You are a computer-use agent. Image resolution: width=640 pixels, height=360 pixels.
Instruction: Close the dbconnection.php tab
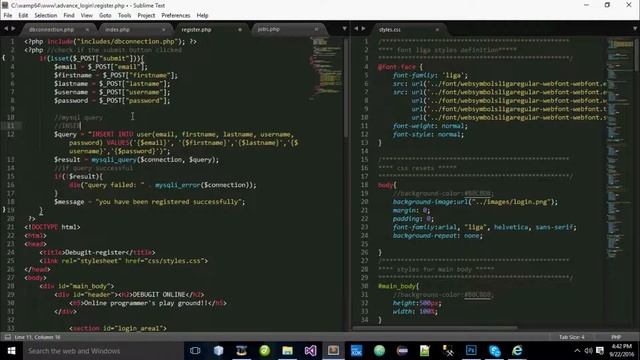pos(87,30)
